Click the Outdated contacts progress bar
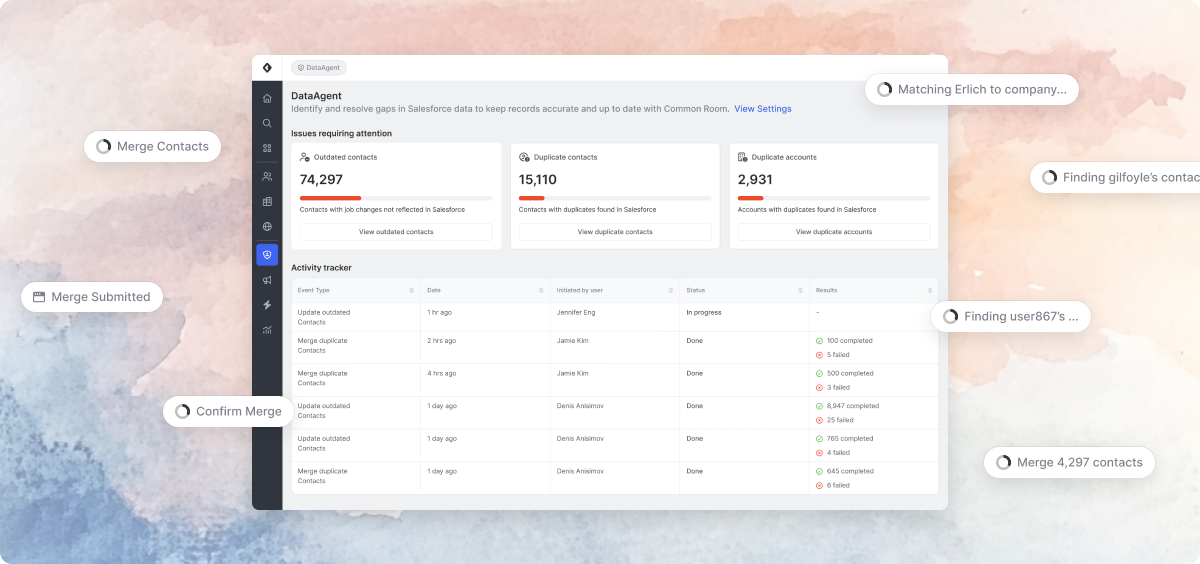Screen dimensions: 1200x564 [x=396, y=198]
